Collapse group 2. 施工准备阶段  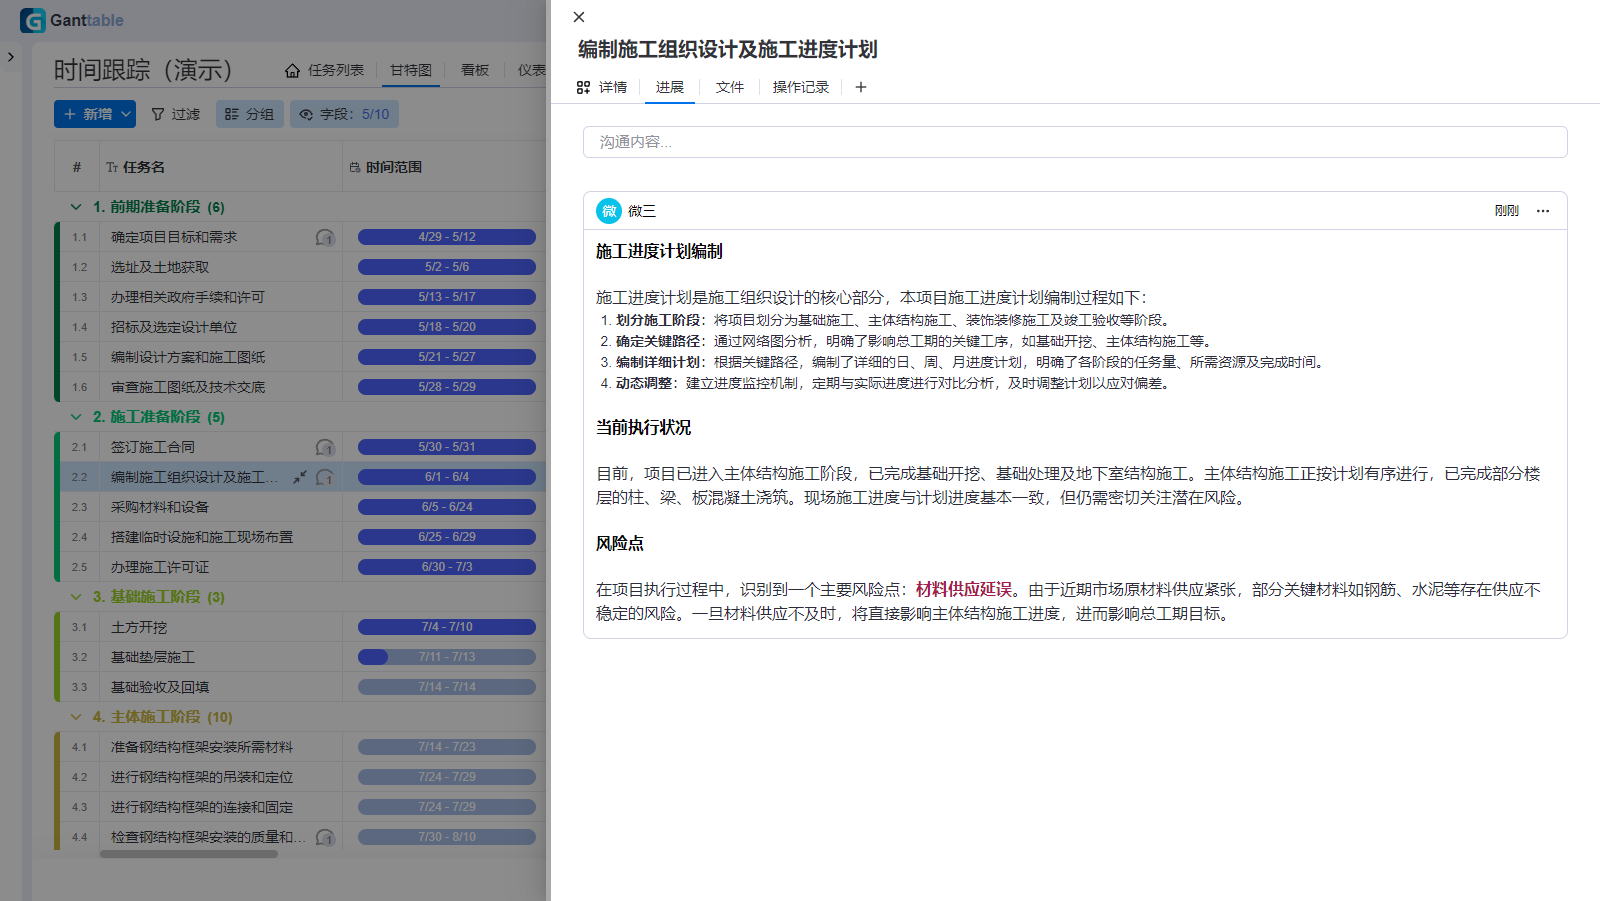[76, 417]
